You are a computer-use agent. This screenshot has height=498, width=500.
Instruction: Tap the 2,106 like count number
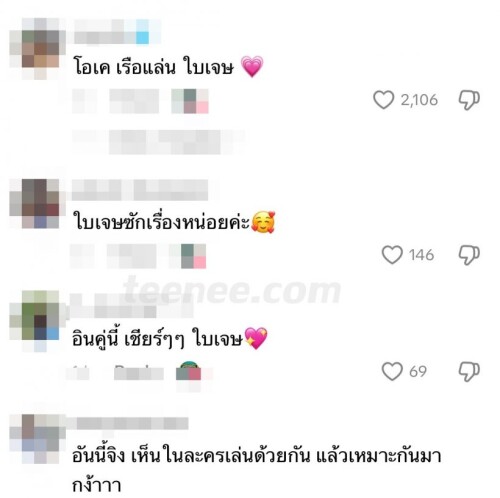click(x=419, y=100)
